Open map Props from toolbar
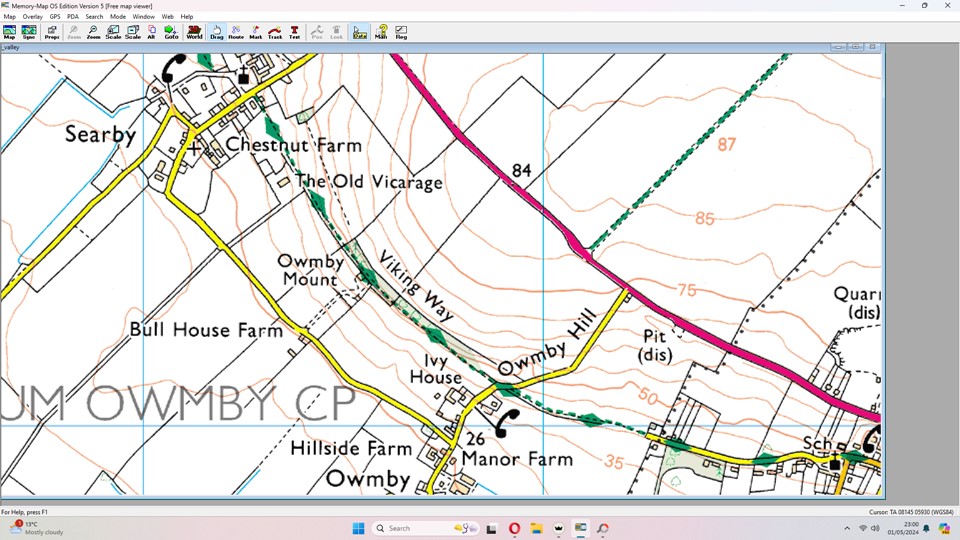Image resolution: width=960 pixels, height=540 pixels. (x=52, y=32)
